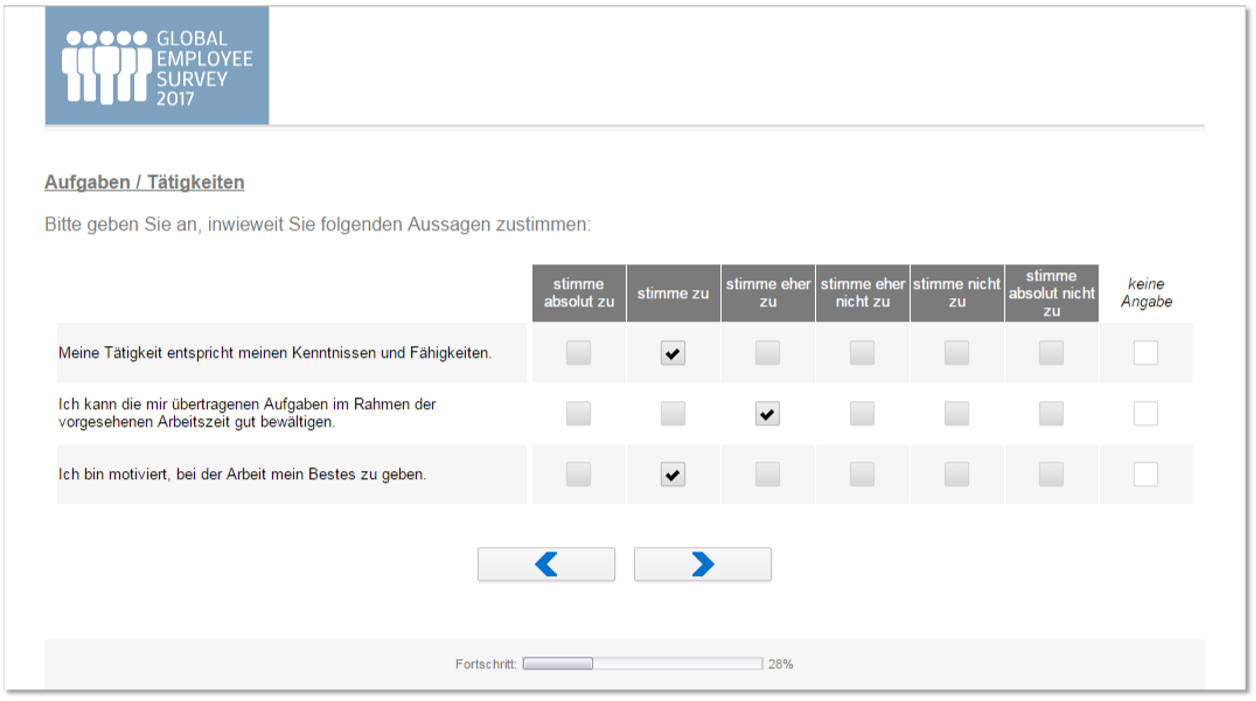Click the 'stimme absolut zu' column header
This screenshot has width=1256, height=701.
click(578, 293)
